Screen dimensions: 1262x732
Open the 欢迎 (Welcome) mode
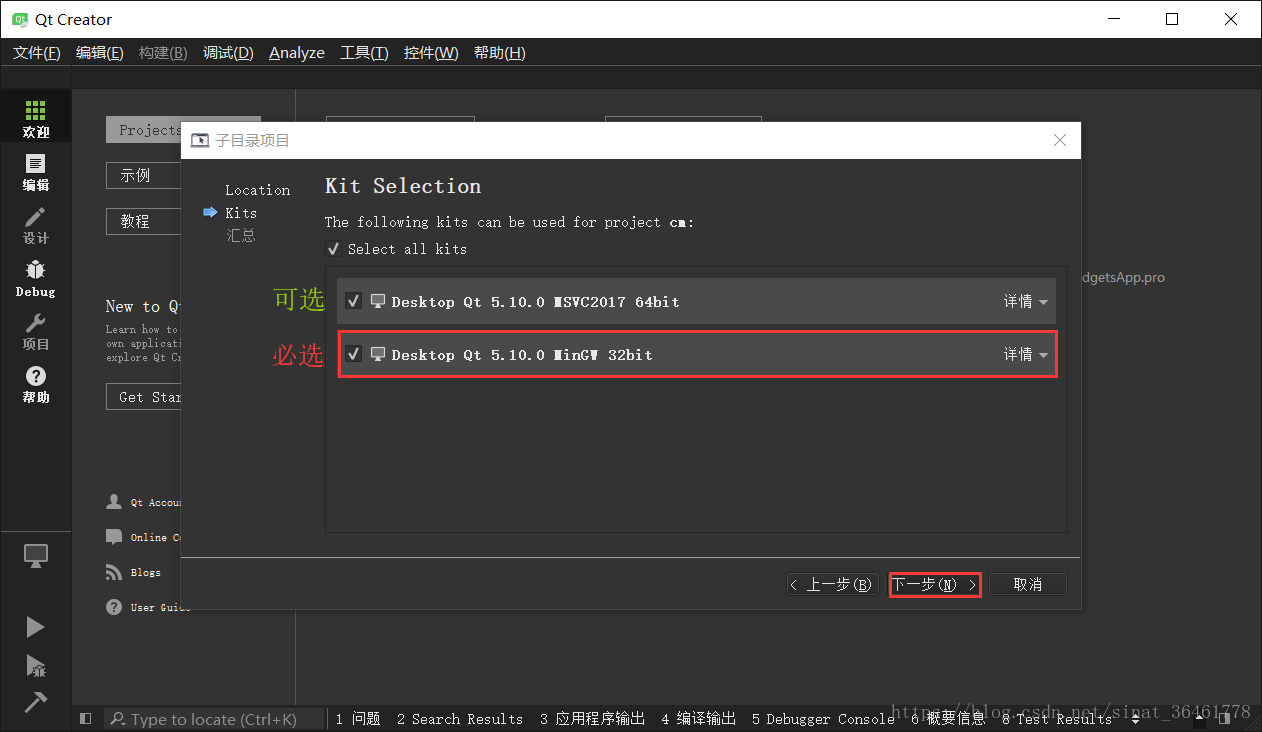(x=36, y=119)
